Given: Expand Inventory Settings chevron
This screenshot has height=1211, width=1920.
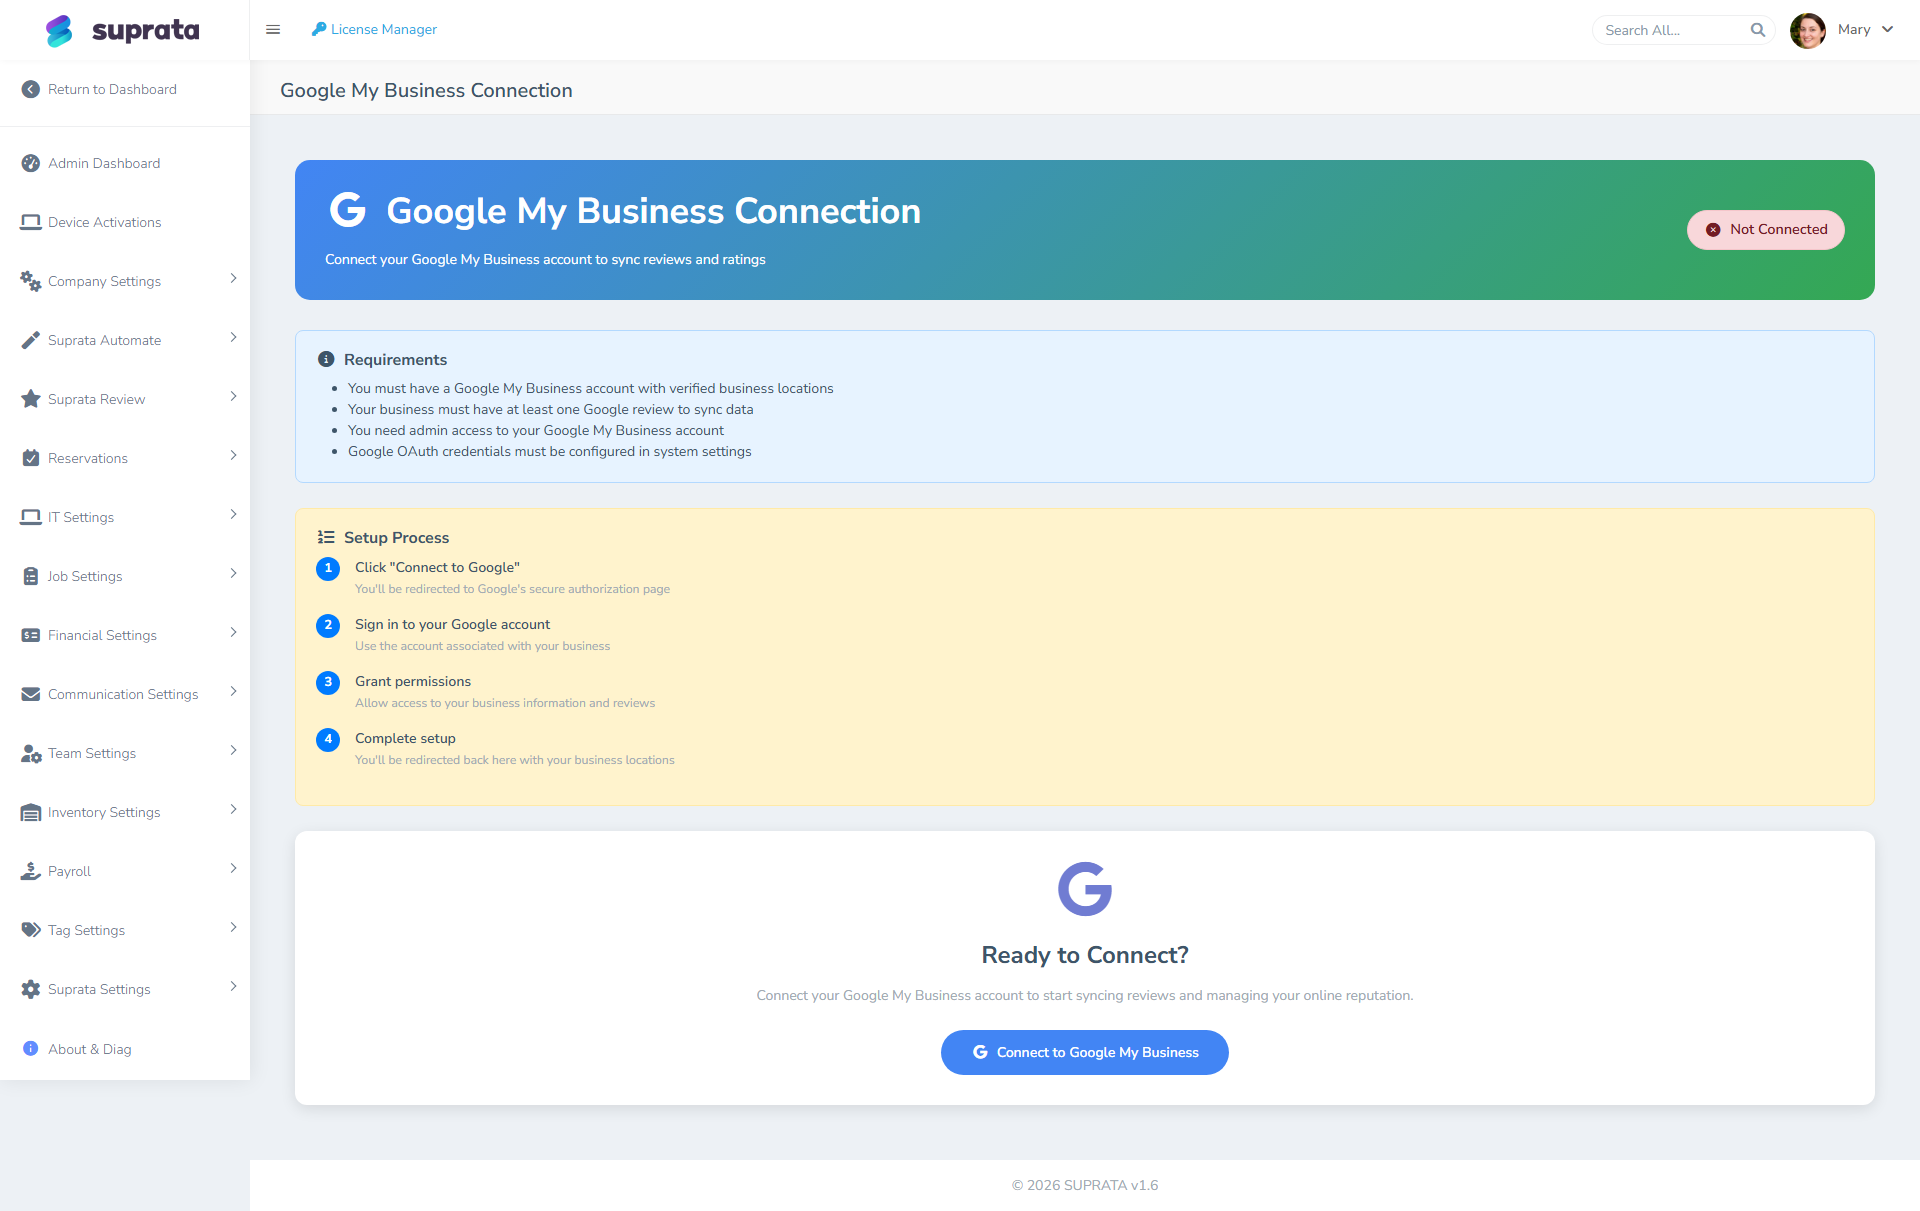Looking at the screenshot, I should coord(233,809).
